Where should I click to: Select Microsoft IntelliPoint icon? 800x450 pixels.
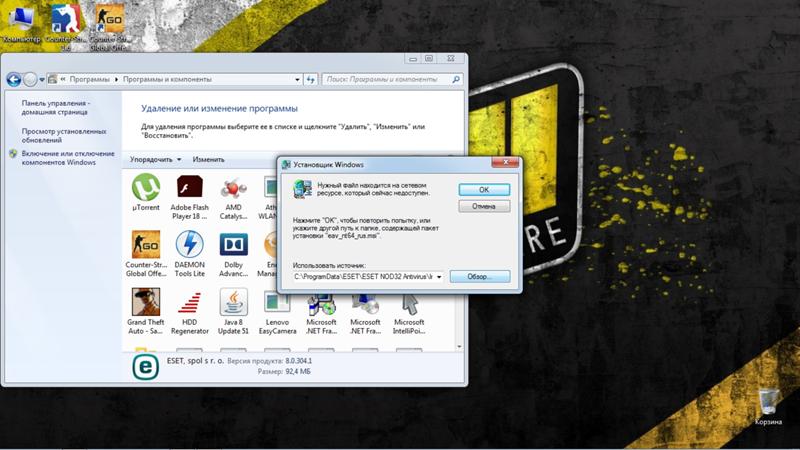[x=409, y=304]
